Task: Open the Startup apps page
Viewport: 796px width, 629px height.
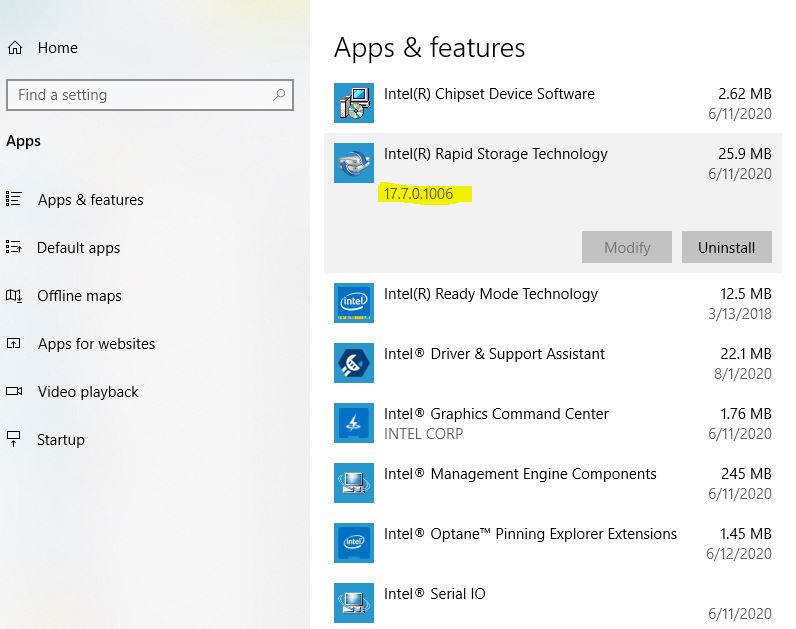Action: 60,440
